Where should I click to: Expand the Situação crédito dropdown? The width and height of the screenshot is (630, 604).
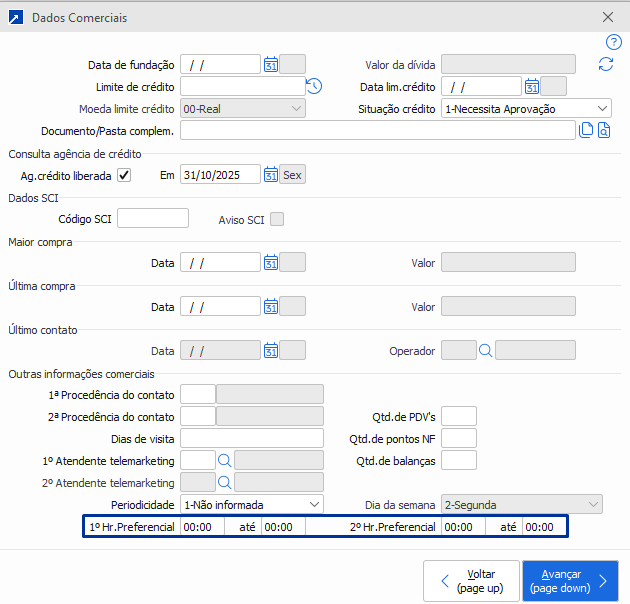pyautogui.click(x=601, y=108)
